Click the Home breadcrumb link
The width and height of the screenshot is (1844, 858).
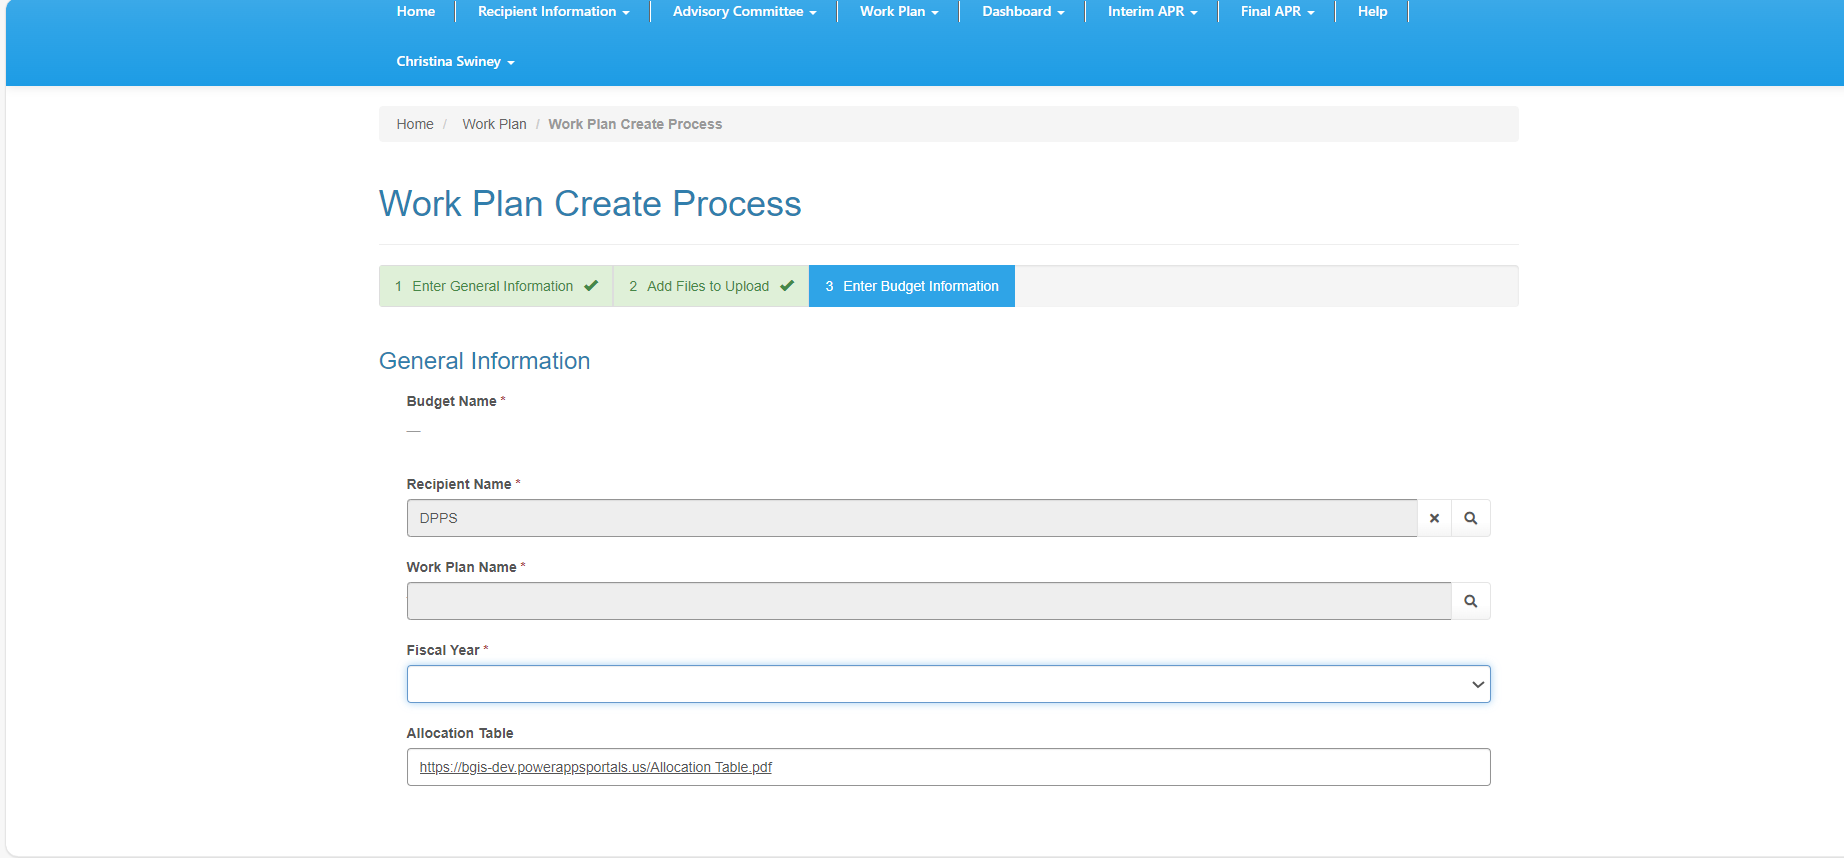414,124
